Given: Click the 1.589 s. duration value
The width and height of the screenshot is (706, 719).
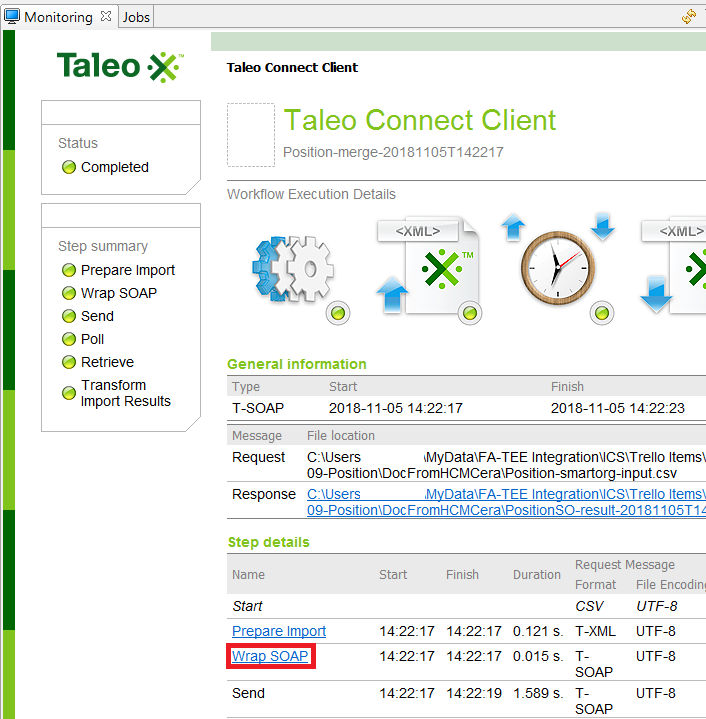Looking at the screenshot, I should click(538, 693).
